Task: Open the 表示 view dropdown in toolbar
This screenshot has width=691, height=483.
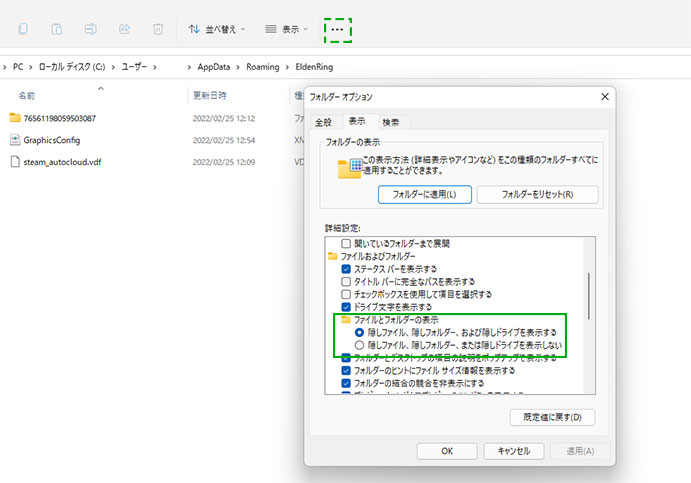Action: click(286, 30)
